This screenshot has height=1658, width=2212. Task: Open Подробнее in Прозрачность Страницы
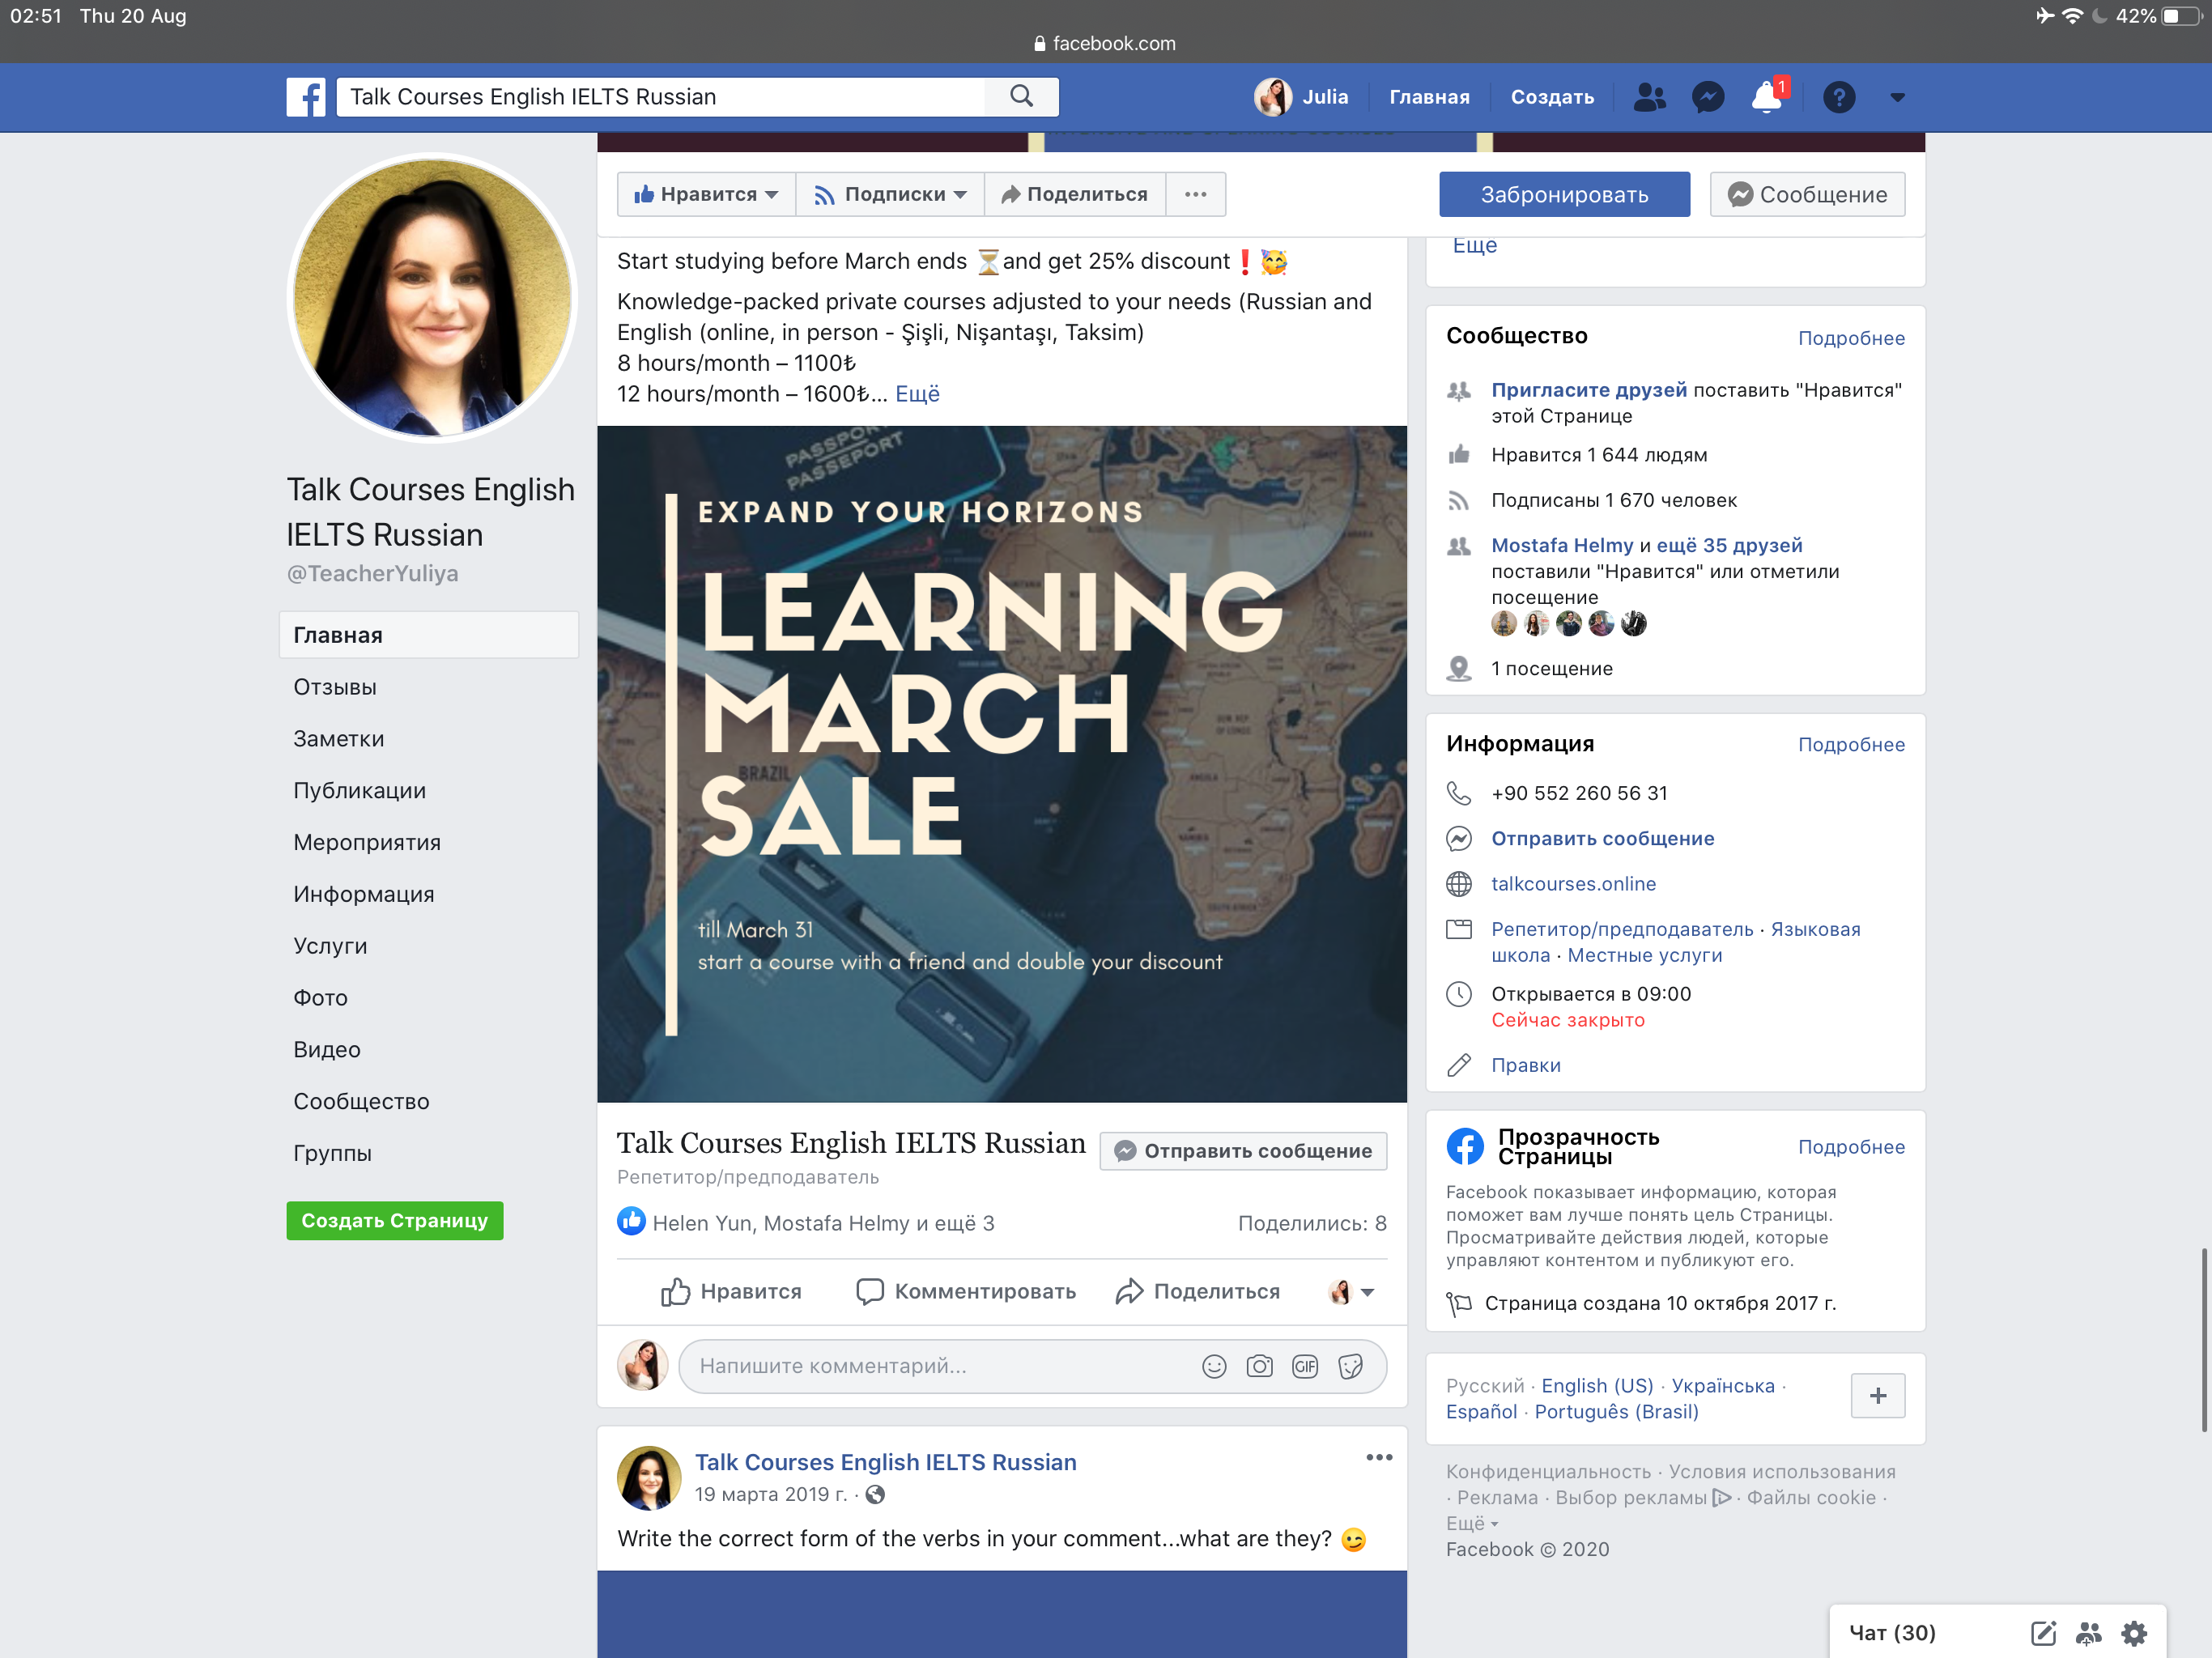click(1852, 1147)
